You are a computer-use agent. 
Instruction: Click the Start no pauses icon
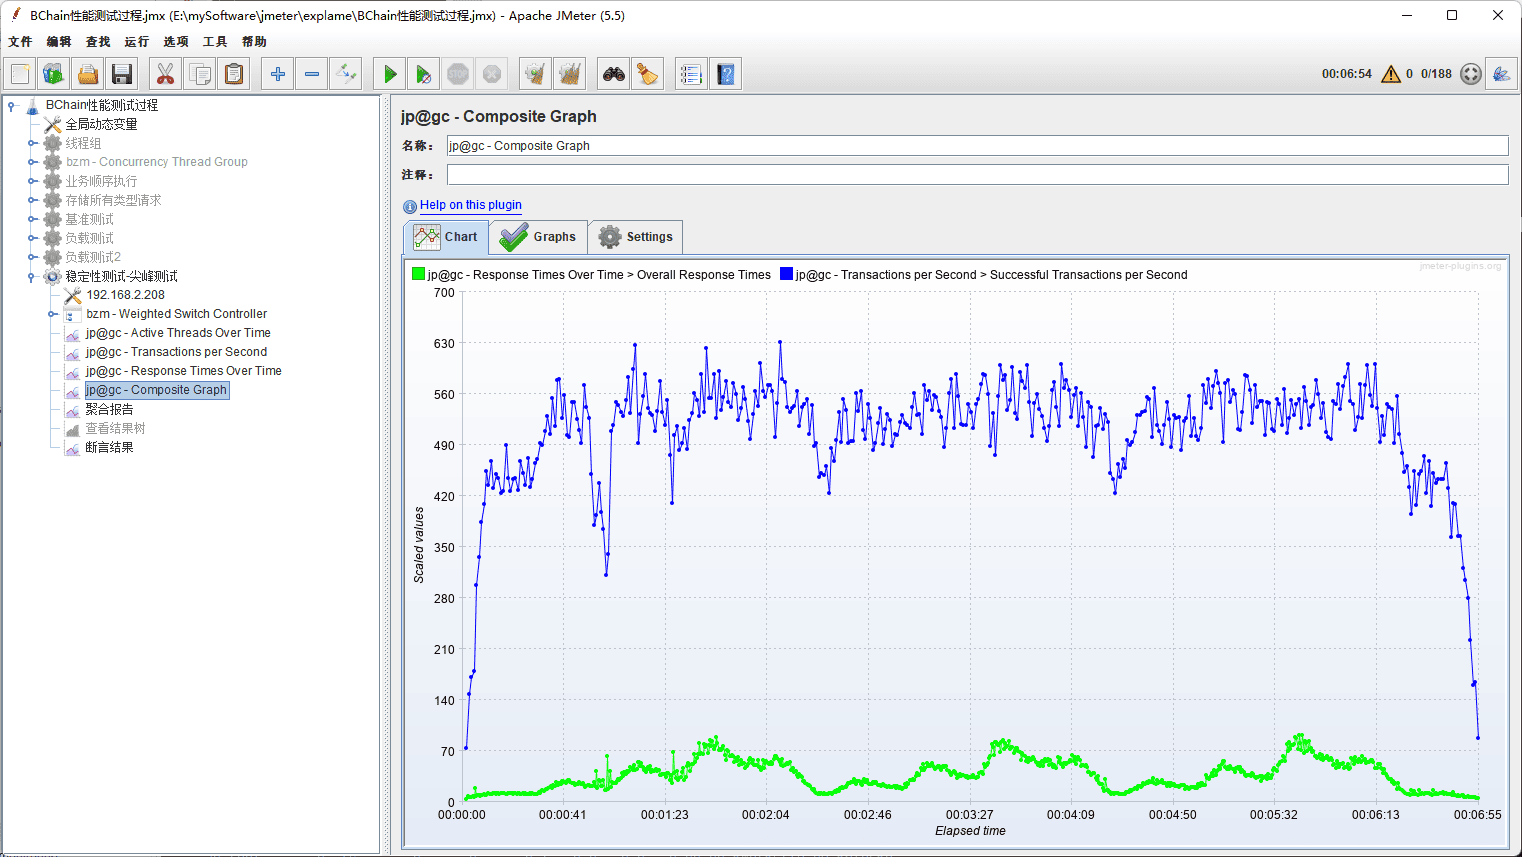click(424, 74)
